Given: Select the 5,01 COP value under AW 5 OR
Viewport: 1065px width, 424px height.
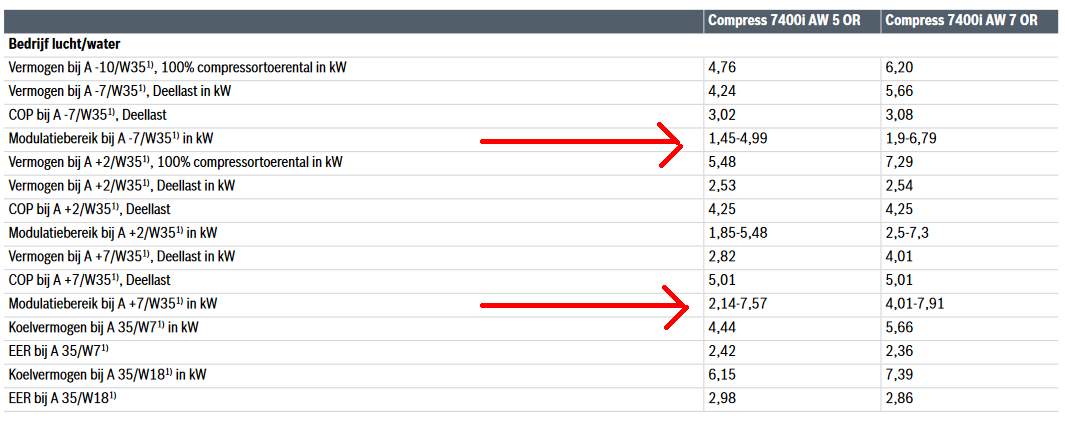Looking at the screenshot, I should pyautogui.click(x=722, y=280).
